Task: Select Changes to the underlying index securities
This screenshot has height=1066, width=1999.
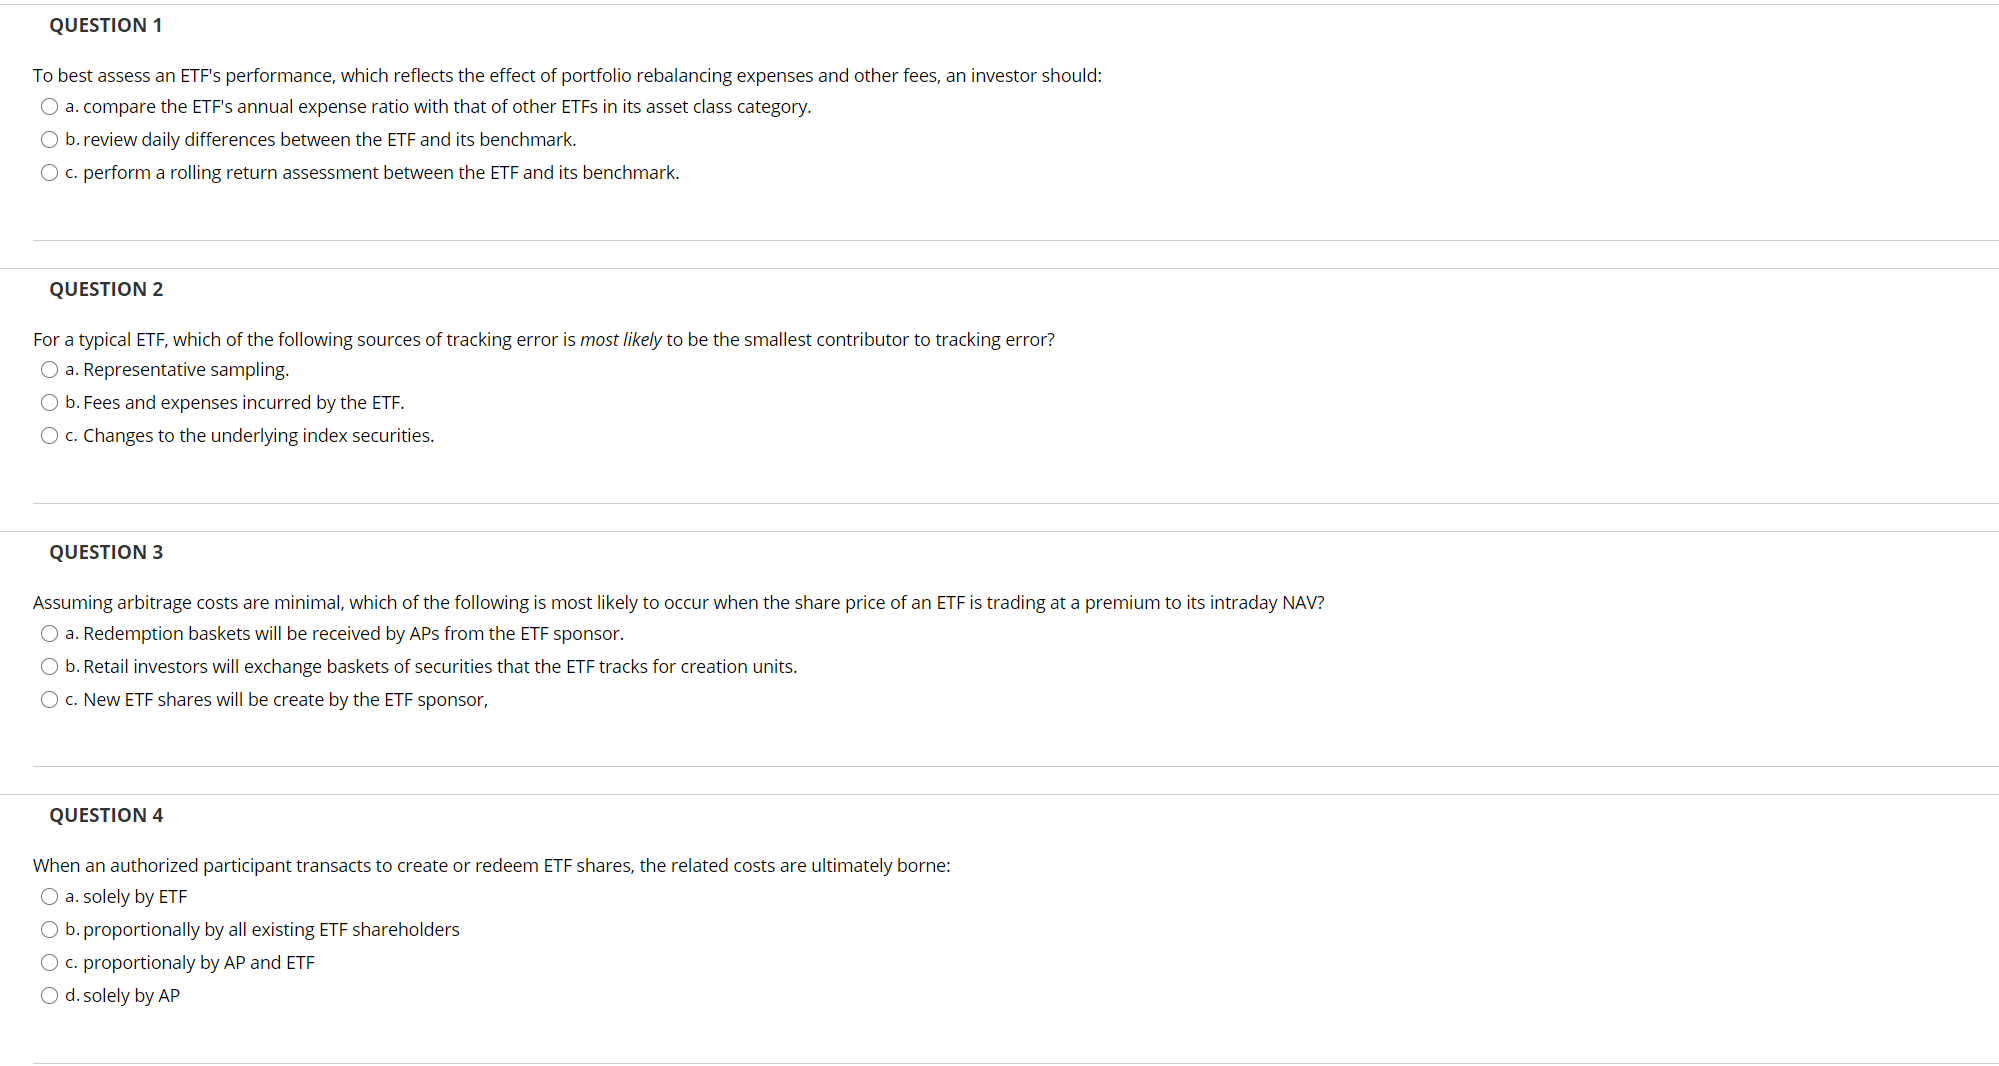Action: pyautogui.click(x=49, y=435)
